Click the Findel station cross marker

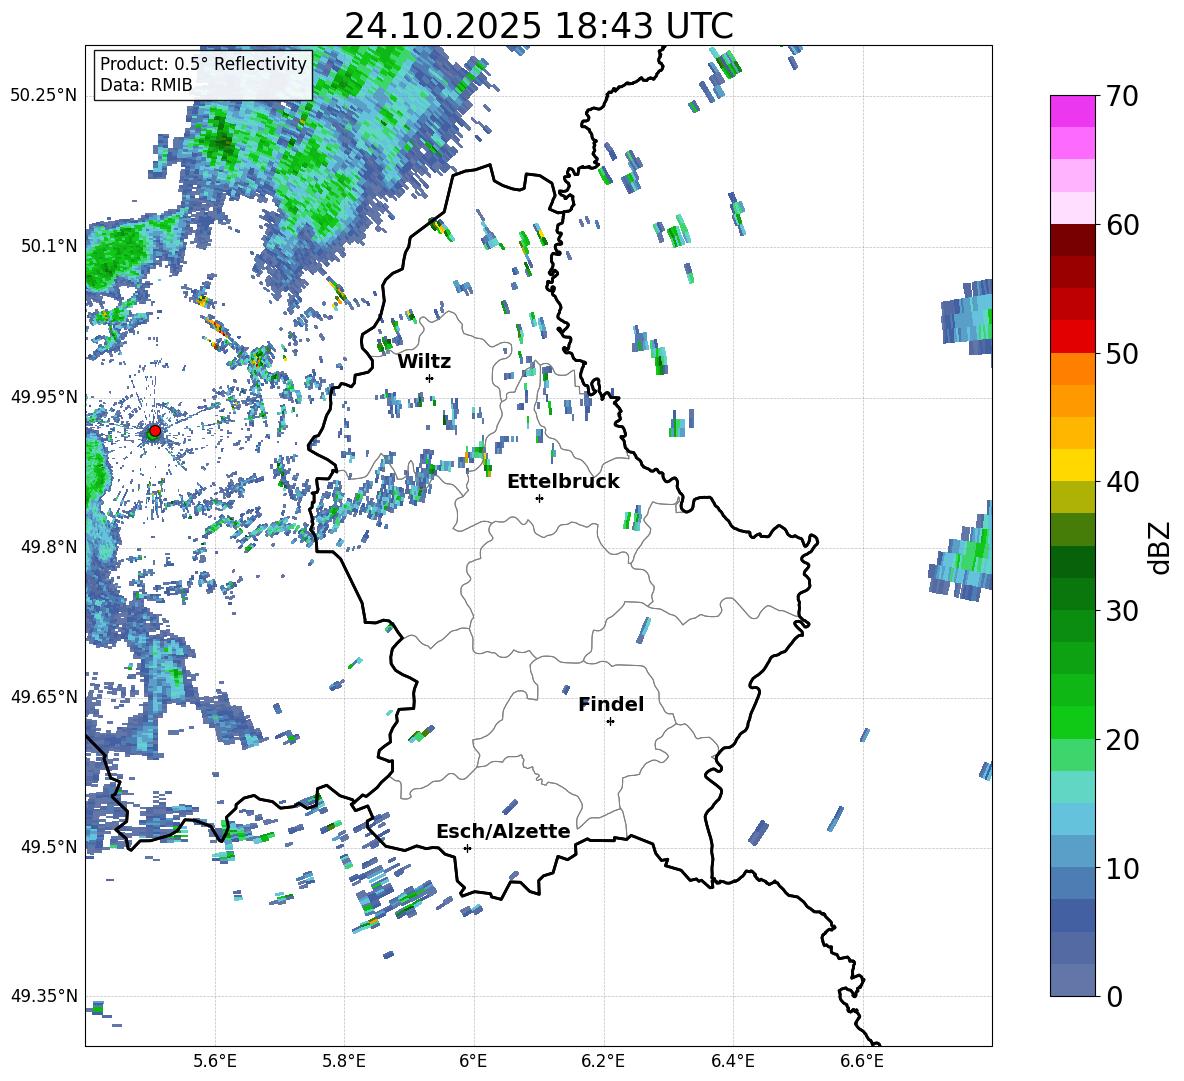[x=610, y=722]
